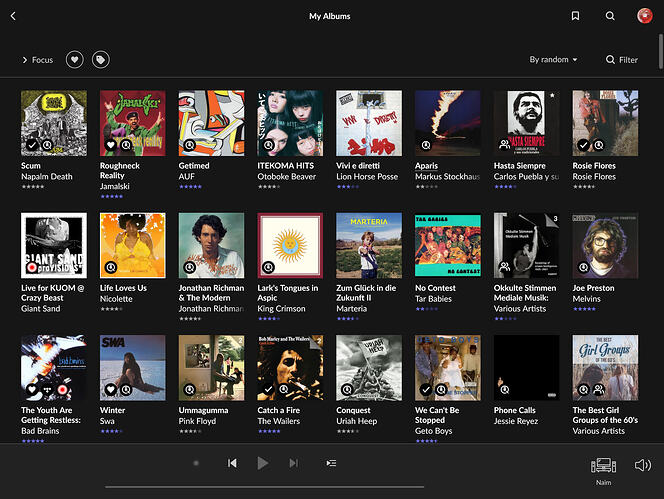Click the people badge on Okkulte Stimmen cover
This screenshot has height=499, width=664.
click(x=504, y=267)
